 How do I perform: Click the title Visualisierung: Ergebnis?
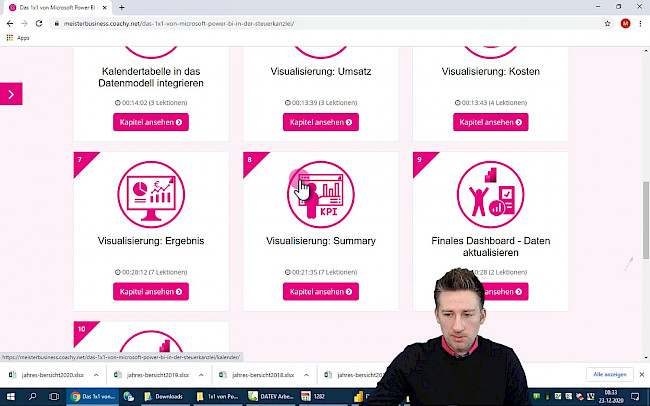point(151,241)
